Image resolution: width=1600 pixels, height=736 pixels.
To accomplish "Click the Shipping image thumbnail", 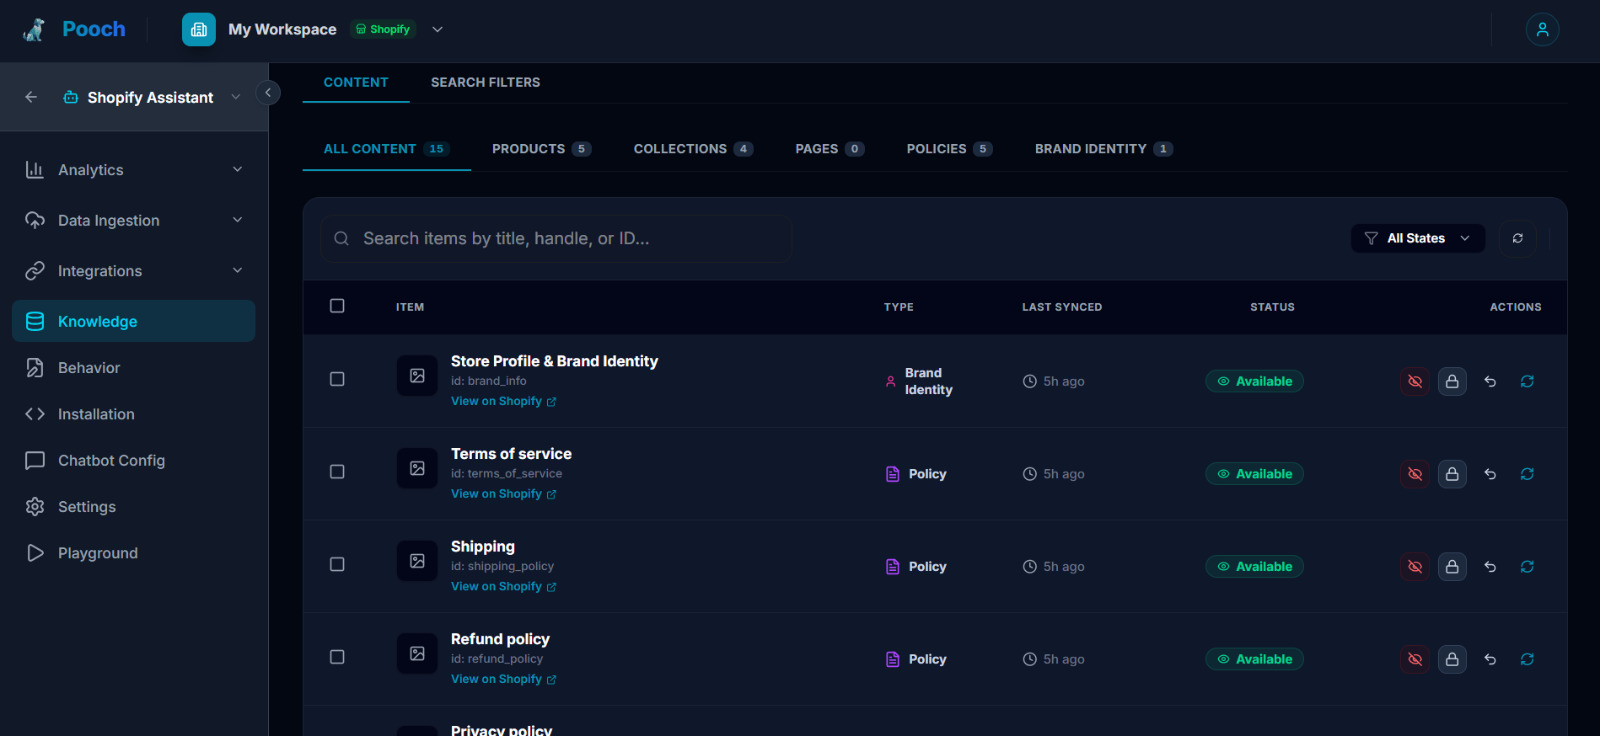I will (417, 561).
